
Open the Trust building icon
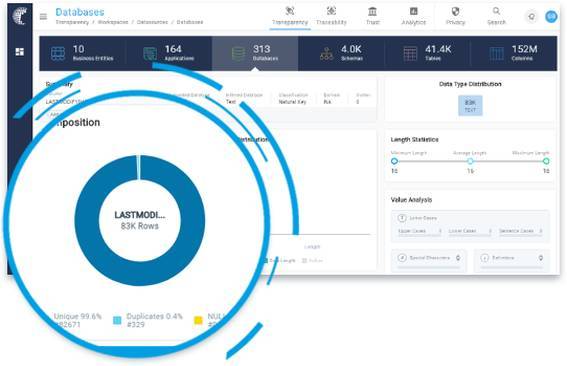[372, 11]
